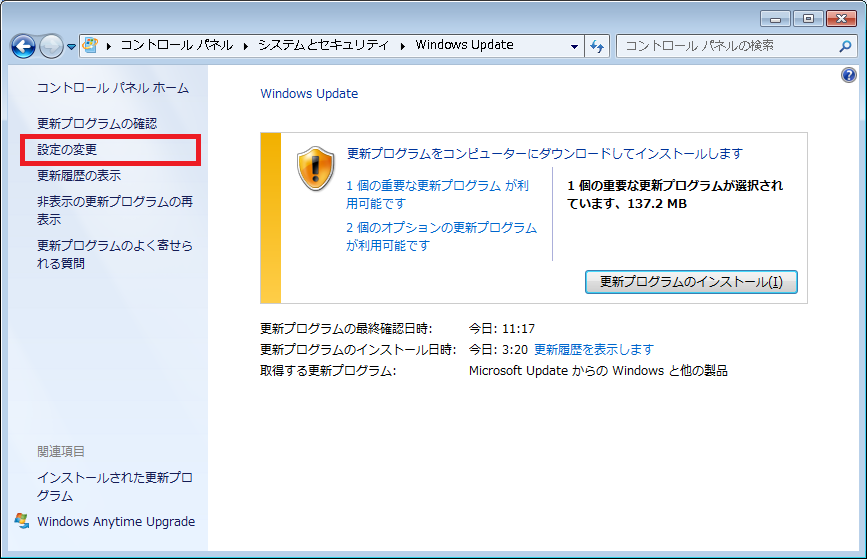Expand the arrow after システムとセキュリティ breadcrumb

coord(404,46)
